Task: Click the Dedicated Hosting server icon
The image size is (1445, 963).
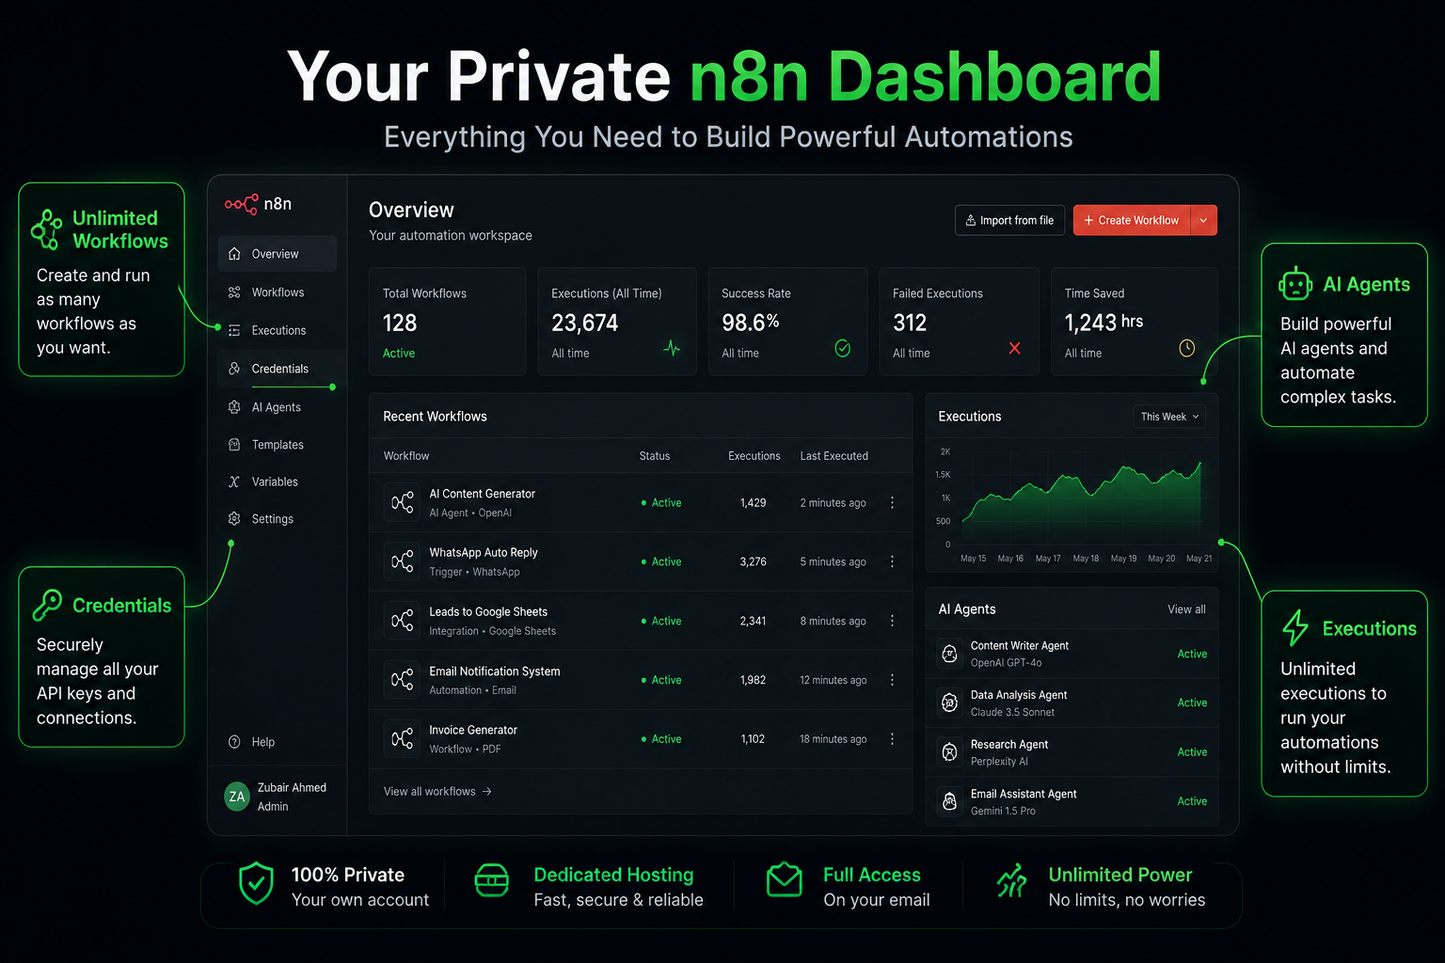Action: 492,881
